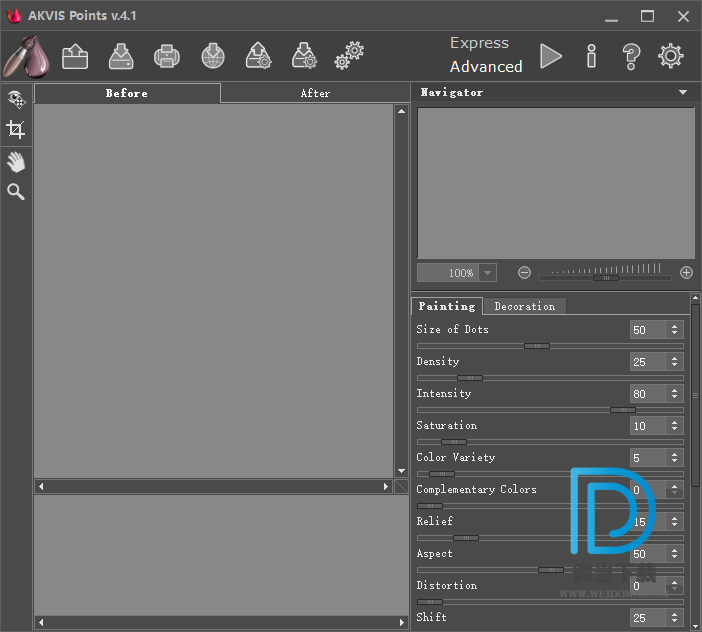Click the image window scroll right arrow
The width and height of the screenshot is (702, 632).
tap(386, 486)
